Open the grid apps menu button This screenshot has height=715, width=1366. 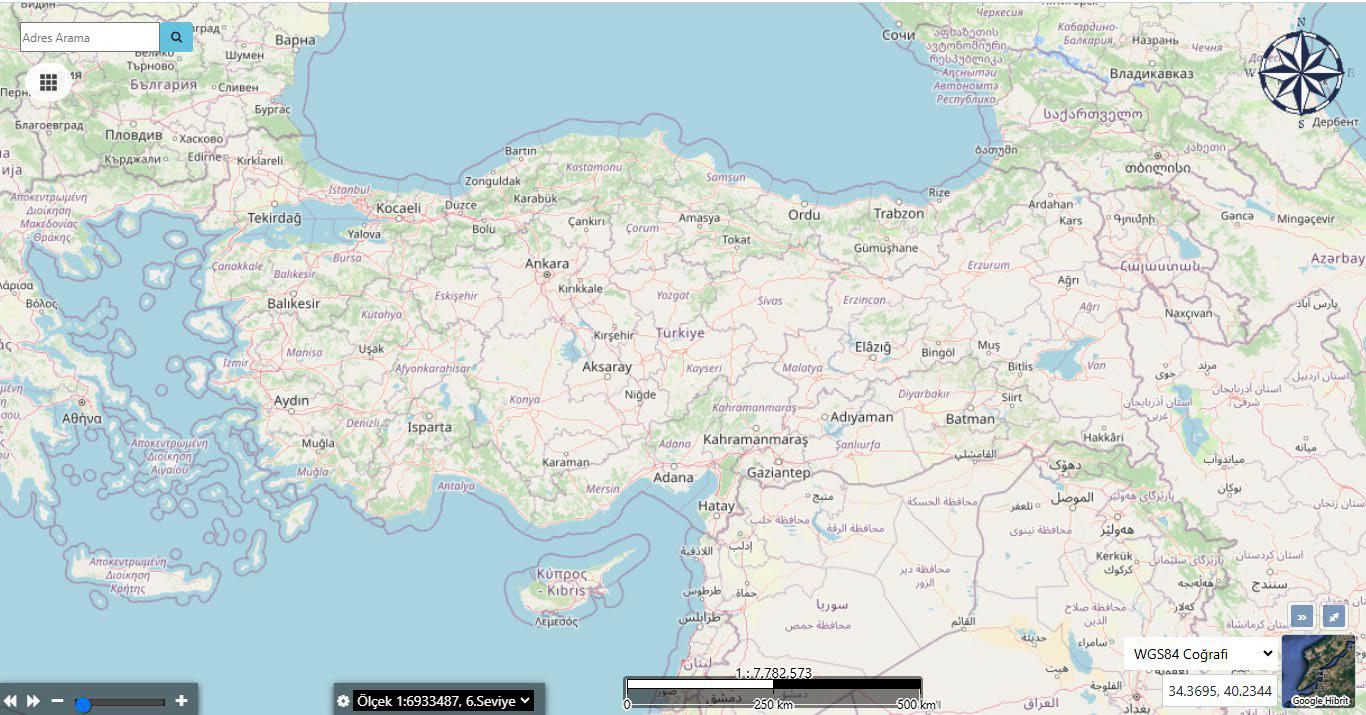tap(48, 82)
